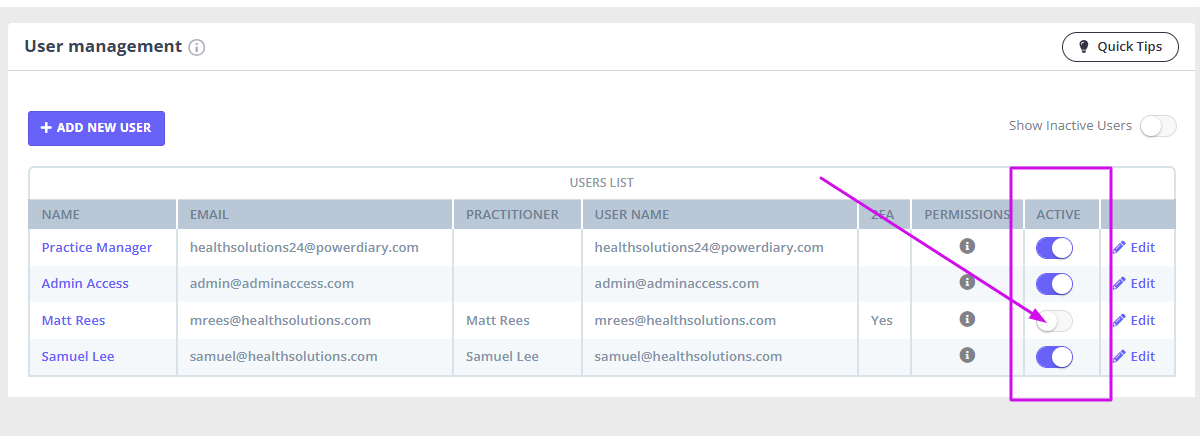View Matt Rees permissions info icon
The width and height of the screenshot is (1200, 436).
click(x=967, y=319)
